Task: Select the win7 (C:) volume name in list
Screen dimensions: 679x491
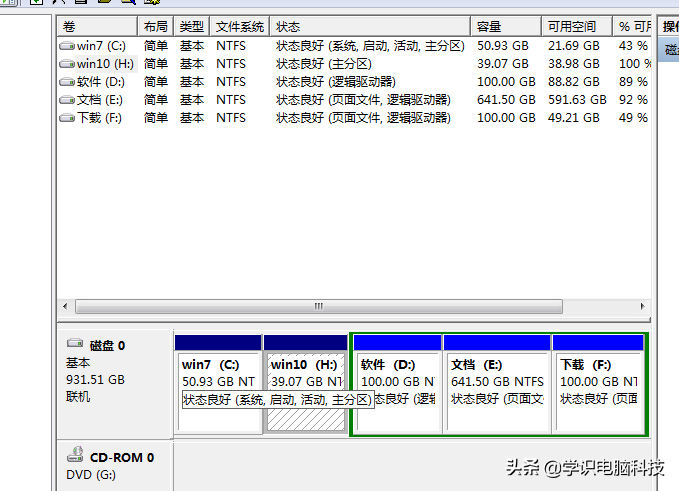Action: tap(101, 45)
